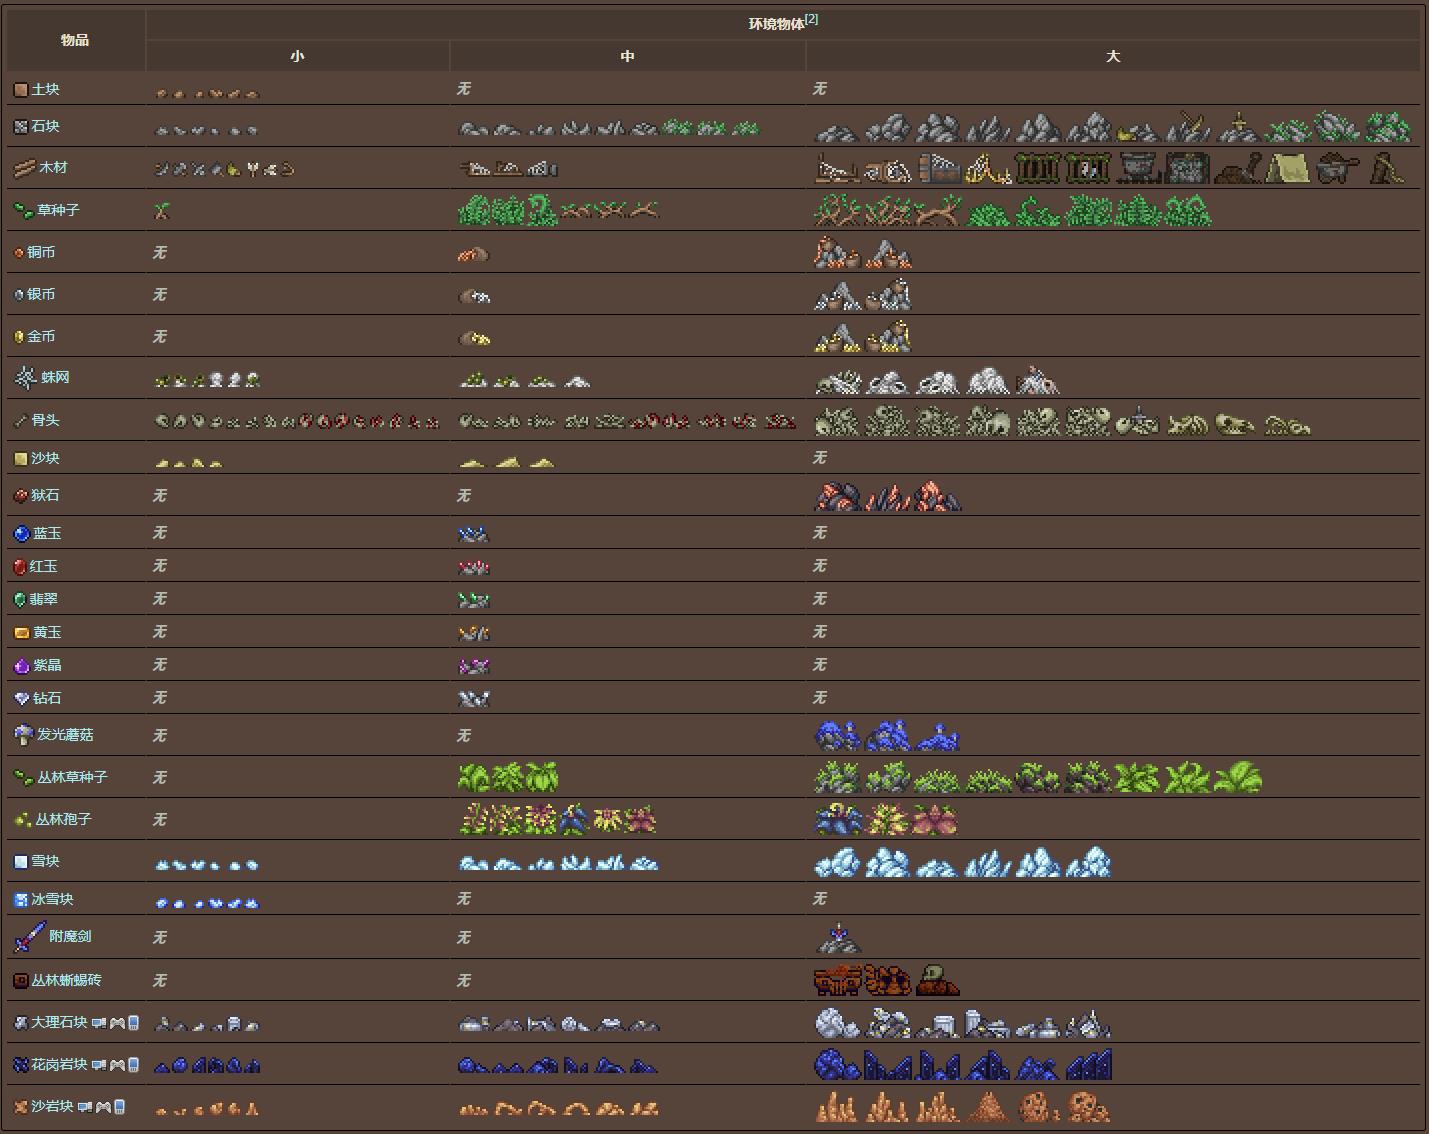The height and width of the screenshot is (1134, 1429).
Task: Click the desktop version icon beside 大理石块
Action: (x=98, y=1023)
